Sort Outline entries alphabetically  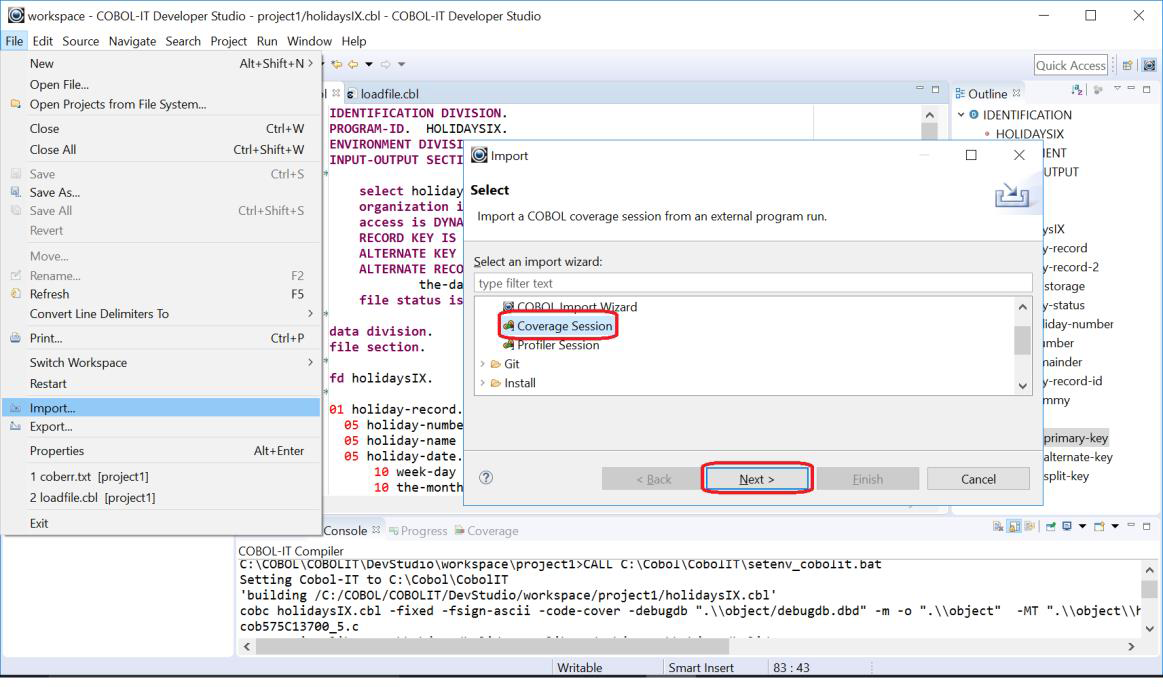point(1075,90)
